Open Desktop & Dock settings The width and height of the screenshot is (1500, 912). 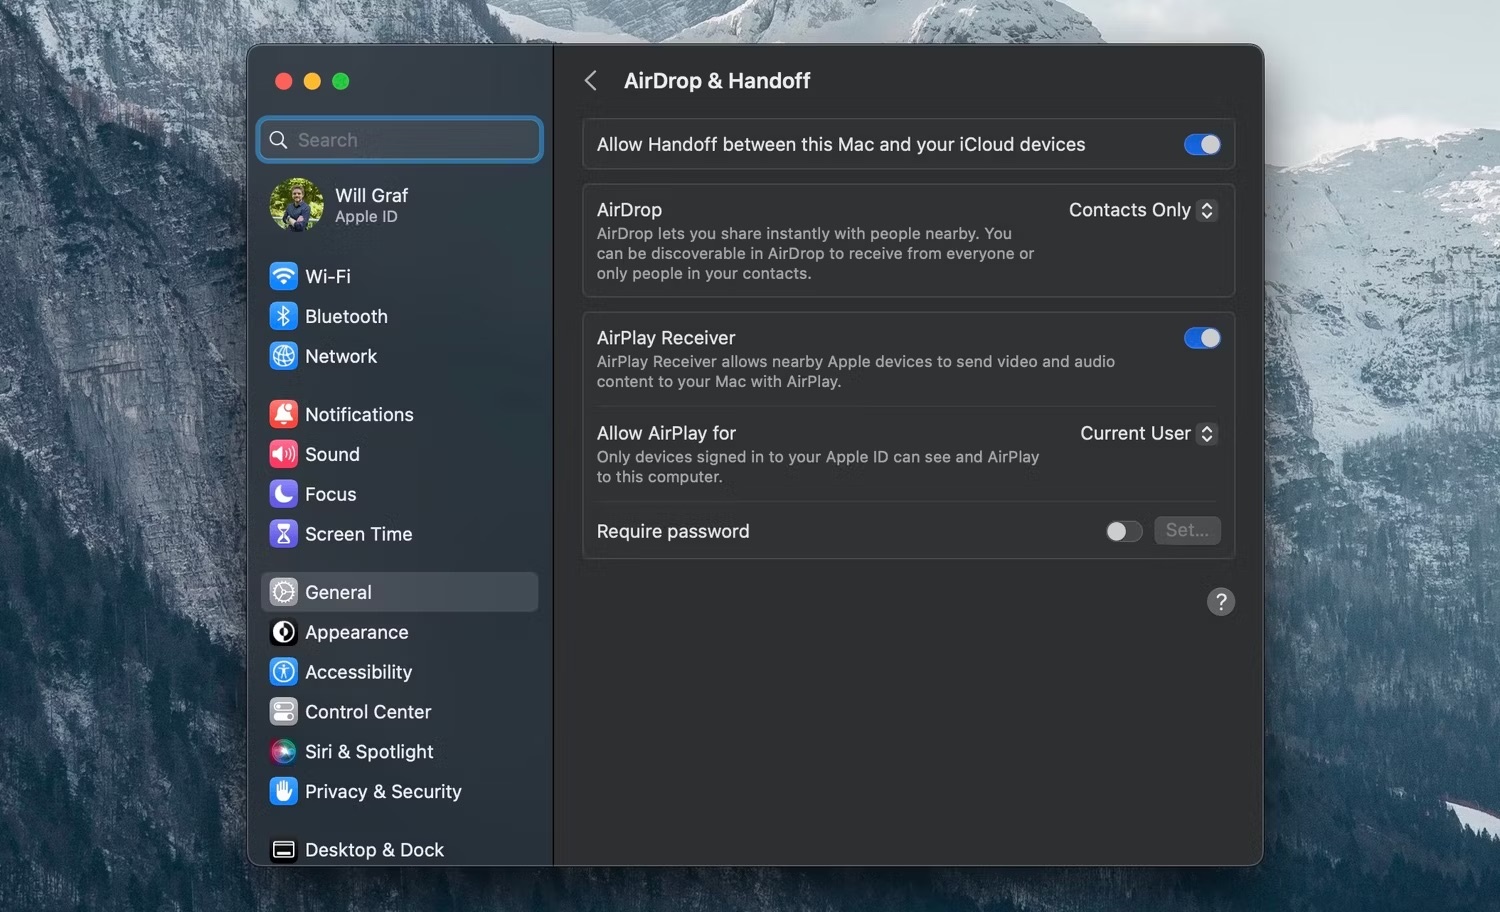375,849
